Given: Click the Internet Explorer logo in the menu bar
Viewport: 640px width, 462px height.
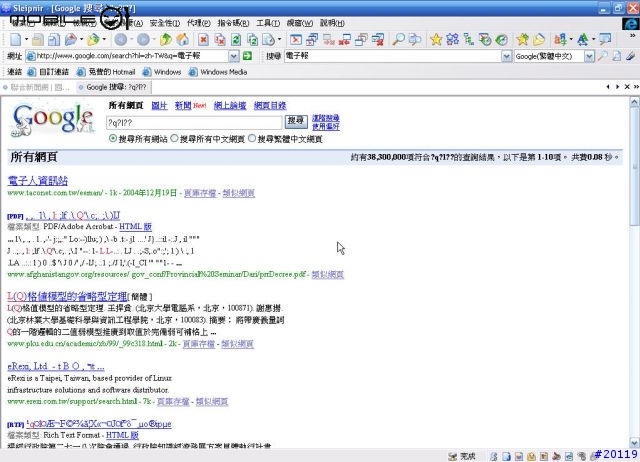Looking at the screenshot, I should coord(631,23).
